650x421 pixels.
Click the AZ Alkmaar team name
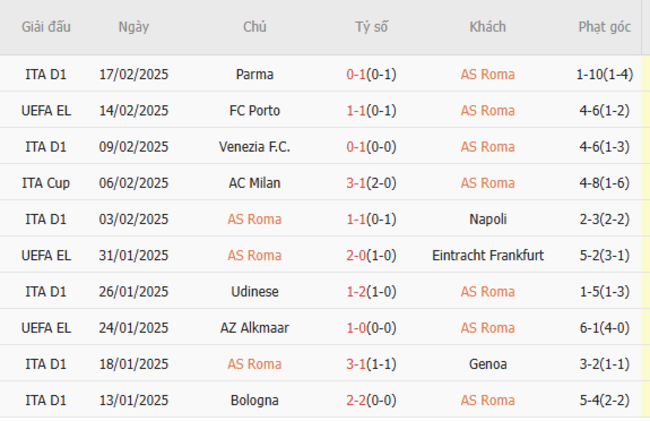pos(255,328)
